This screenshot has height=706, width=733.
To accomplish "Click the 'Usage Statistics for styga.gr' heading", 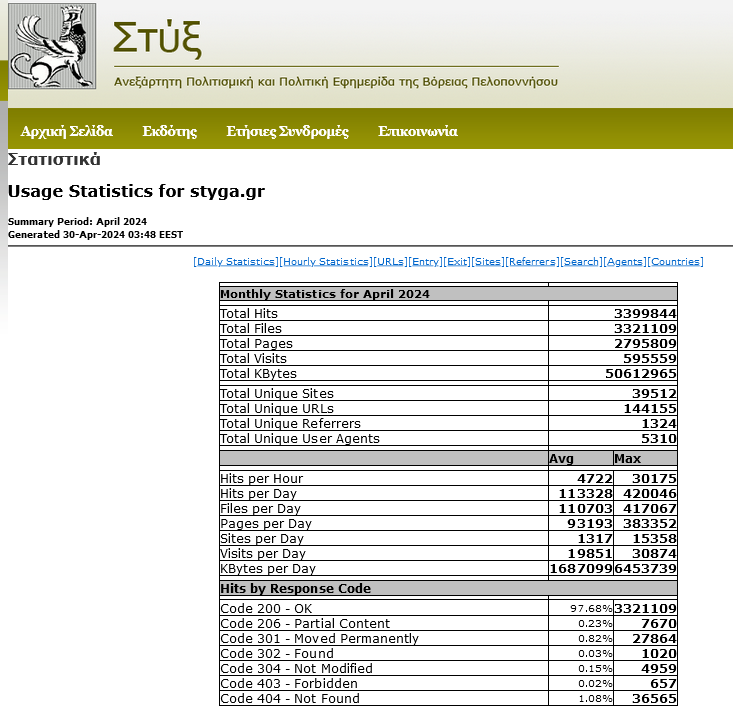I will click(x=137, y=191).
